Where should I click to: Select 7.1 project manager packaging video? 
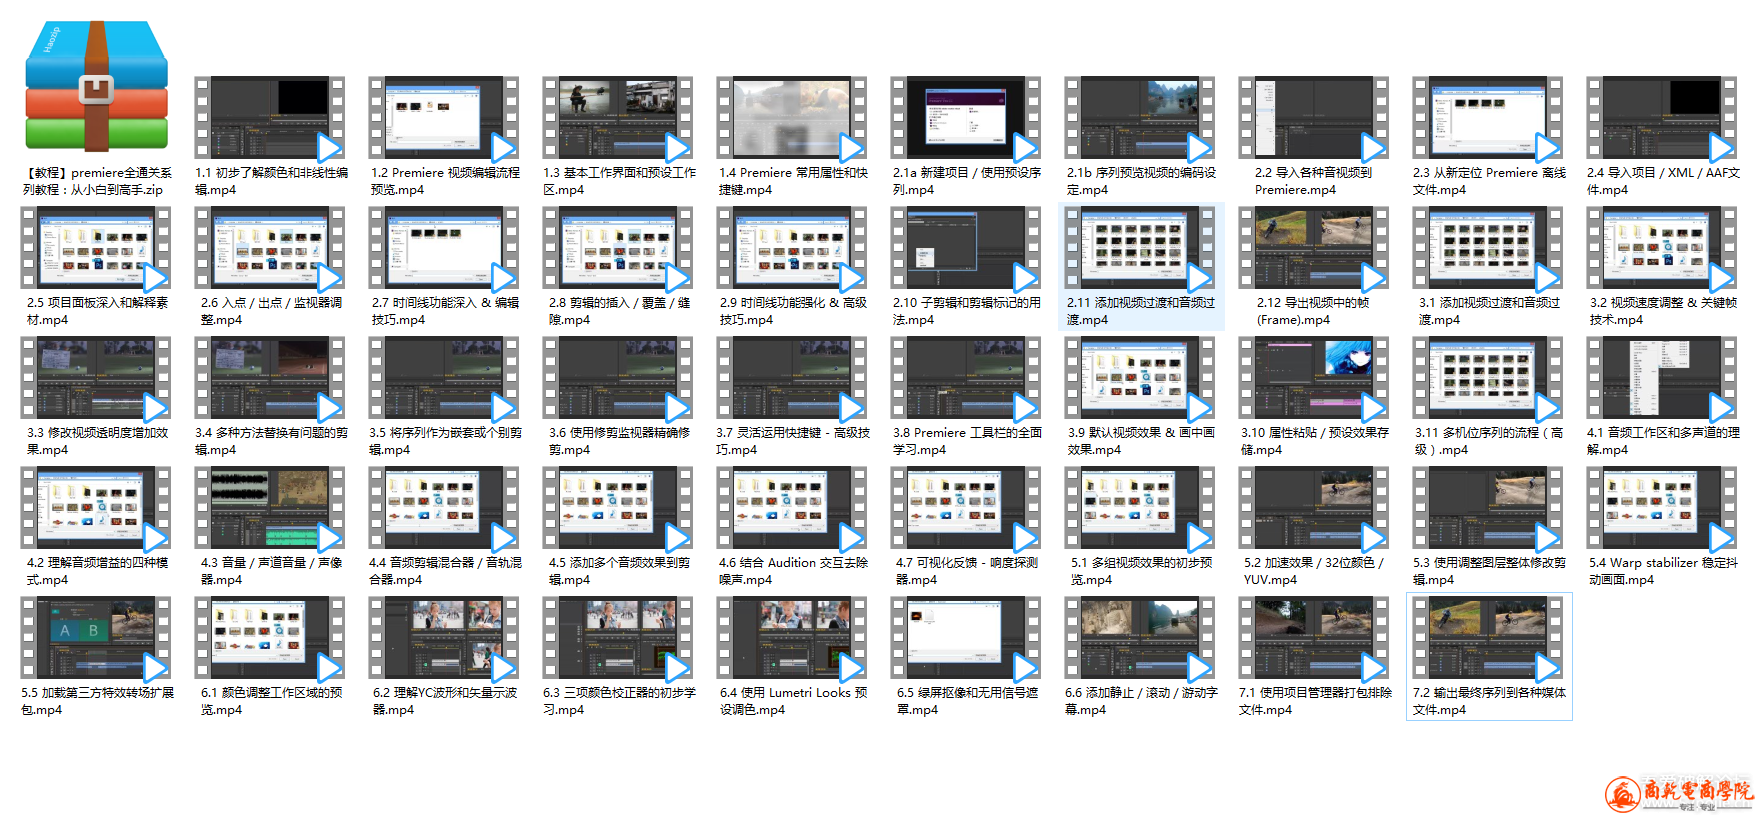pyautogui.click(x=1314, y=638)
